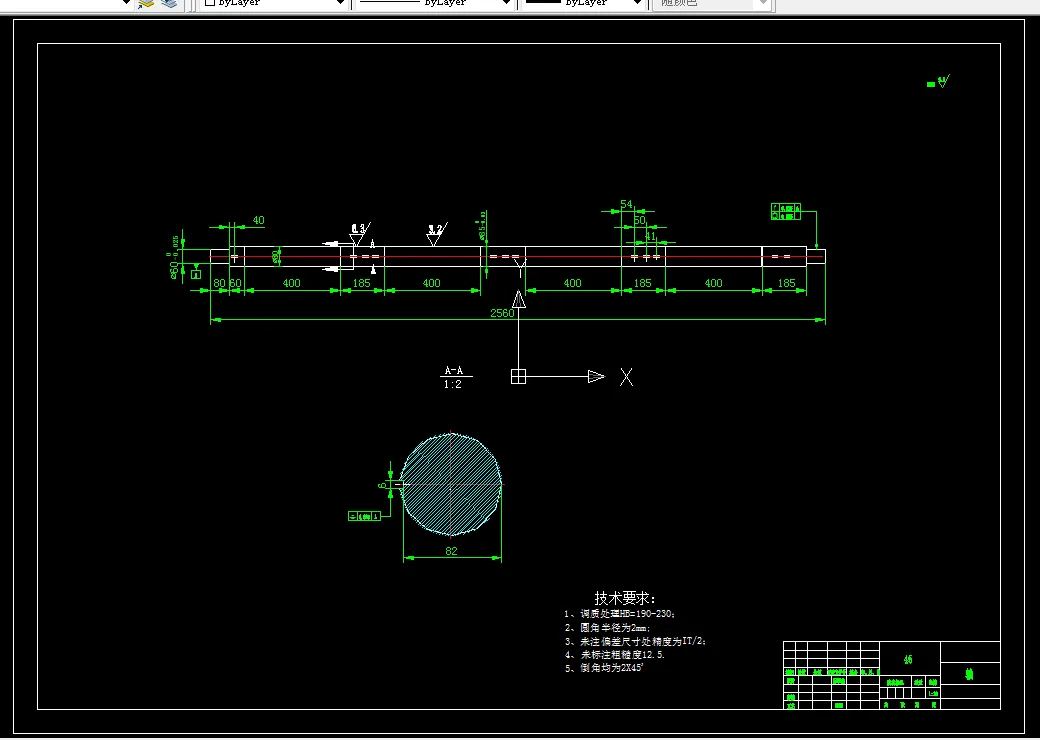Select the 80 length dimension
Image resolution: width=1040 pixels, height=740 pixels.
(219, 283)
